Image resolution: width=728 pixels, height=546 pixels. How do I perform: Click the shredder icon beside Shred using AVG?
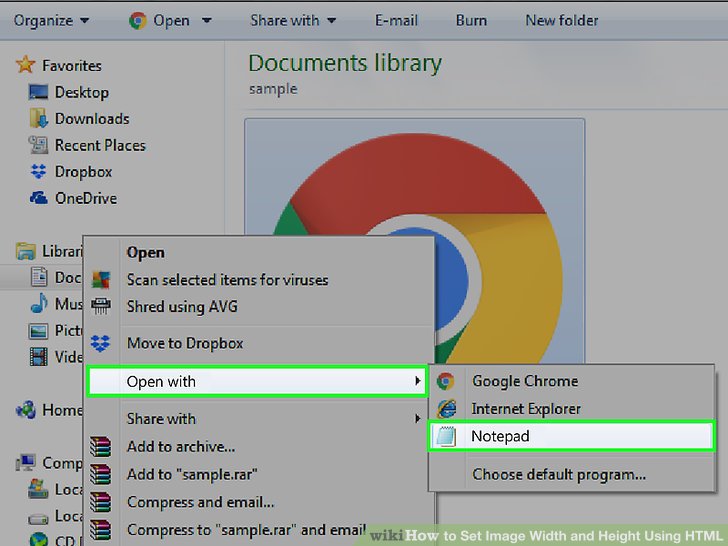(x=101, y=306)
